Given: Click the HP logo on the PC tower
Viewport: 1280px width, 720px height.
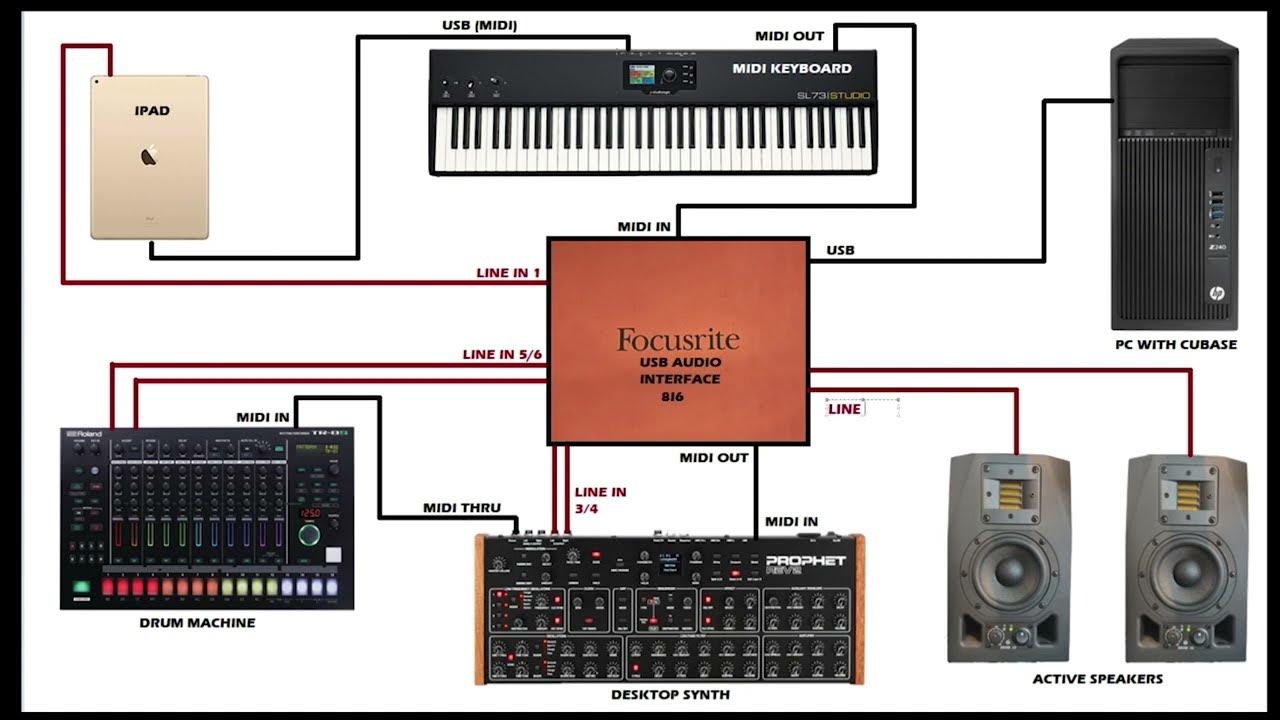Looking at the screenshot, I should [x=1216, y=293].
